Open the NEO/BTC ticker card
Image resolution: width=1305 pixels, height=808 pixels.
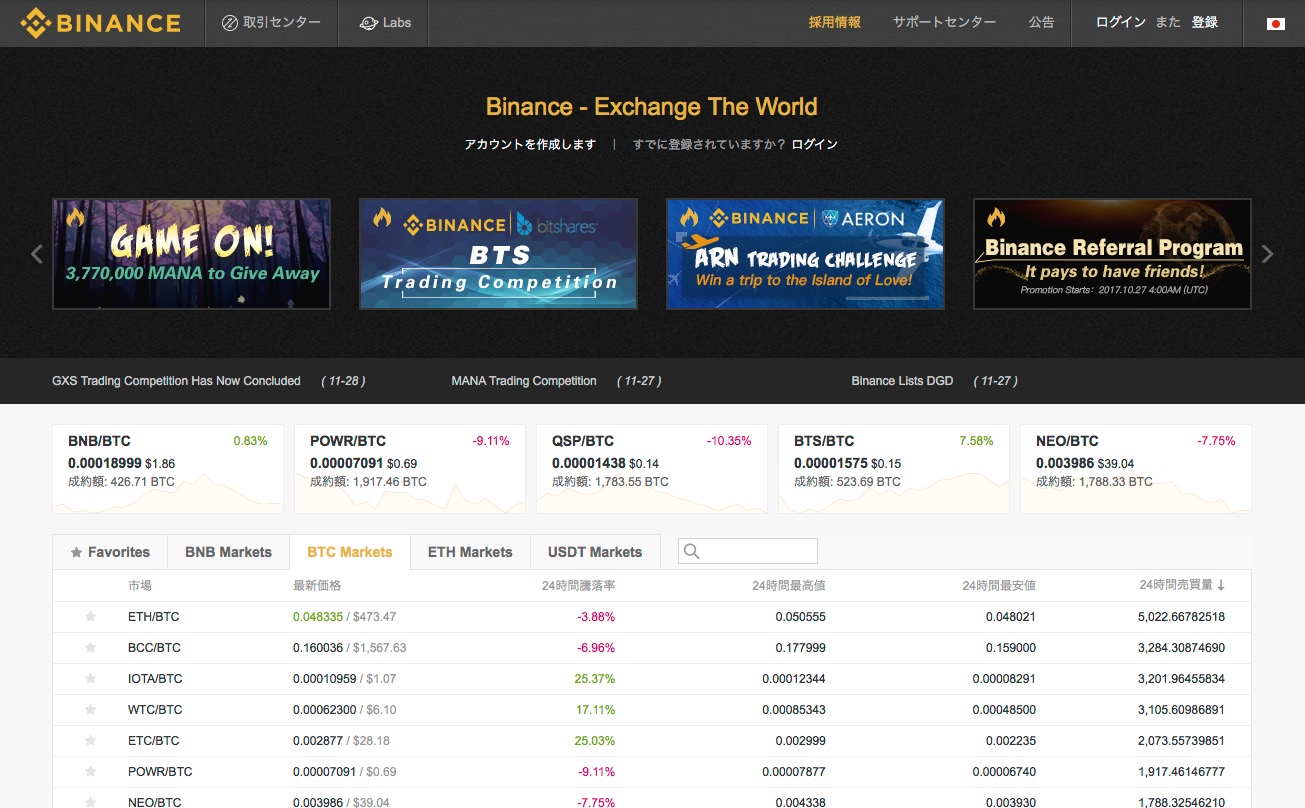1136,469
